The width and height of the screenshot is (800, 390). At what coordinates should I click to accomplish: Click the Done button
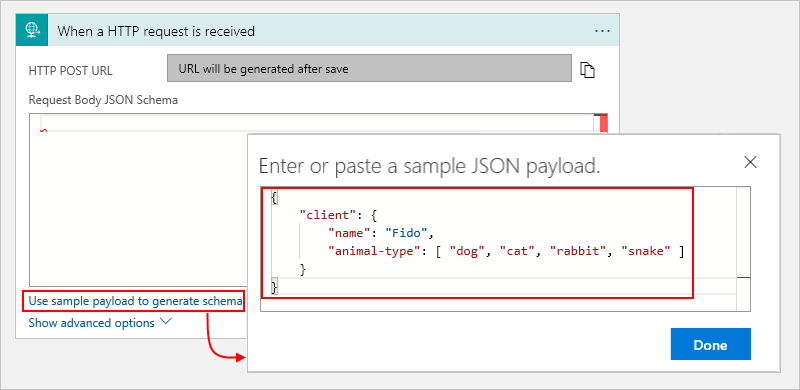(x=710, y=345)
